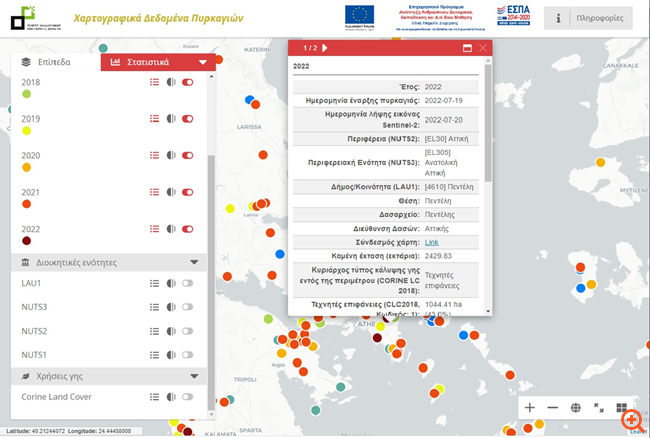Image resolution: width=650 pixels, height=438 pixels.
Task: Zoom out with the minus map button
Action: [x=553, y=408]
